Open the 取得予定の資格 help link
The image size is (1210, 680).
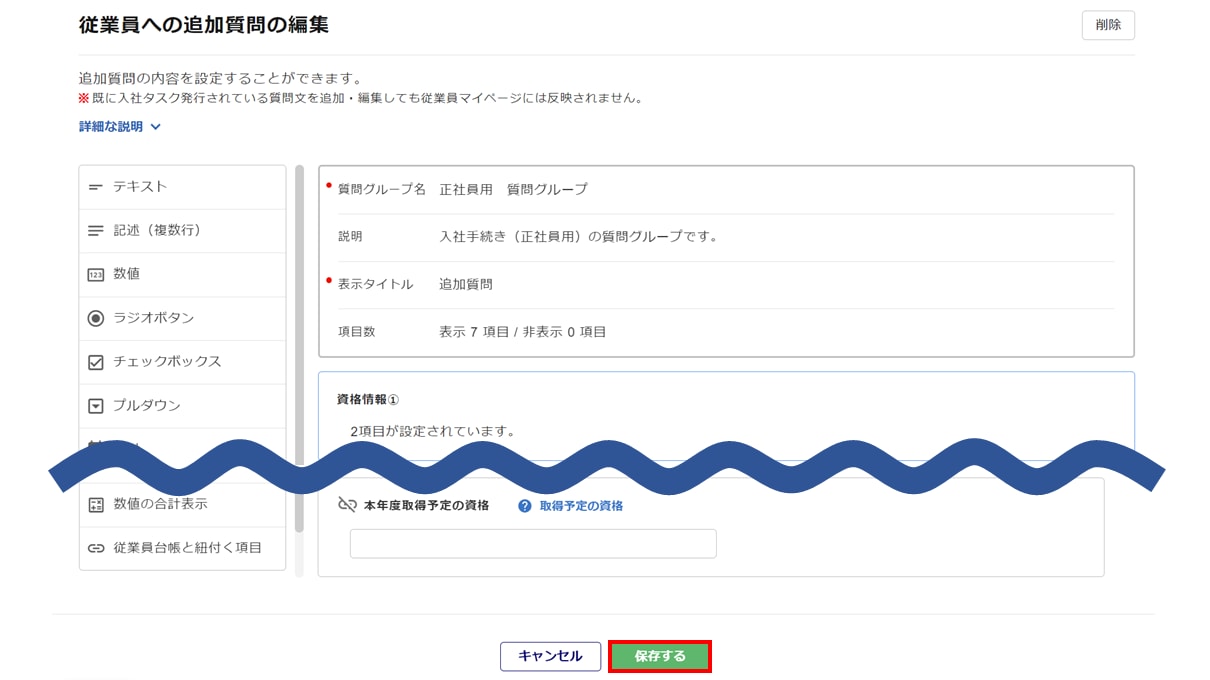click(581, 506)
